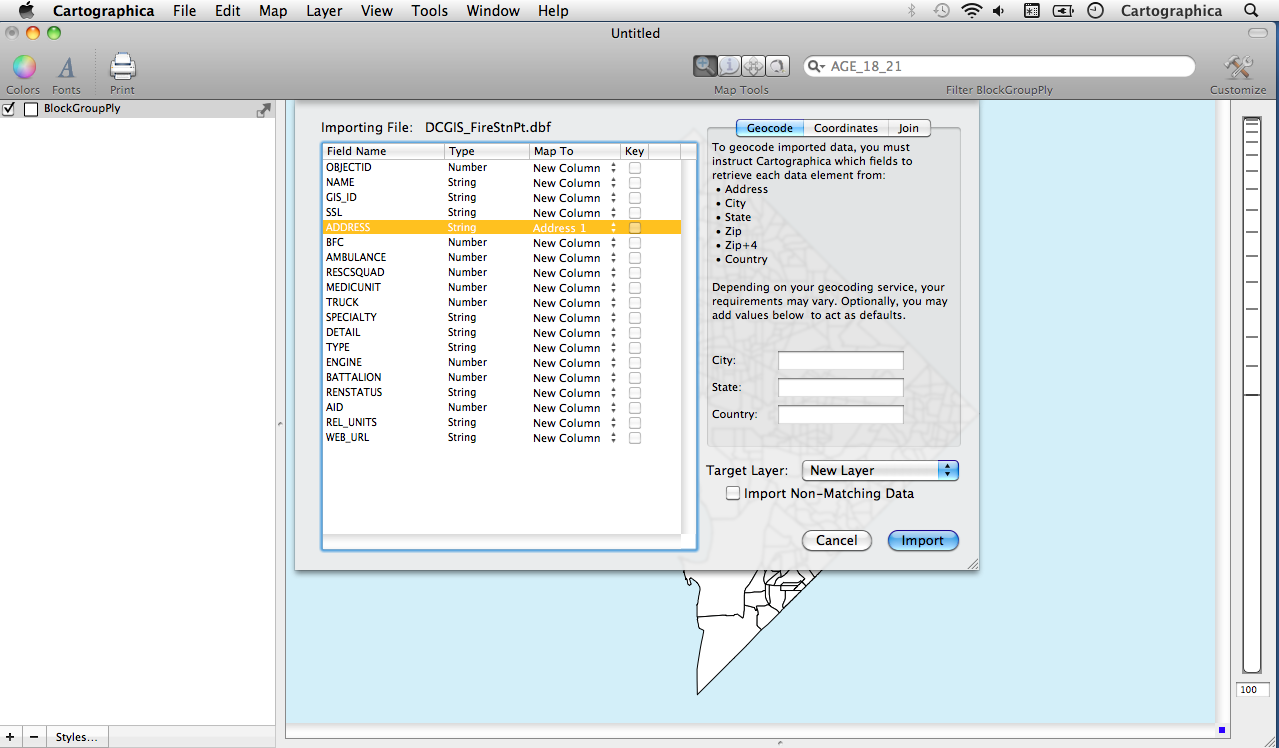Open Map To selector for NAME field
Image resolution: width=1279 pixels, height=748 pixels.
(x=574, y=183)
